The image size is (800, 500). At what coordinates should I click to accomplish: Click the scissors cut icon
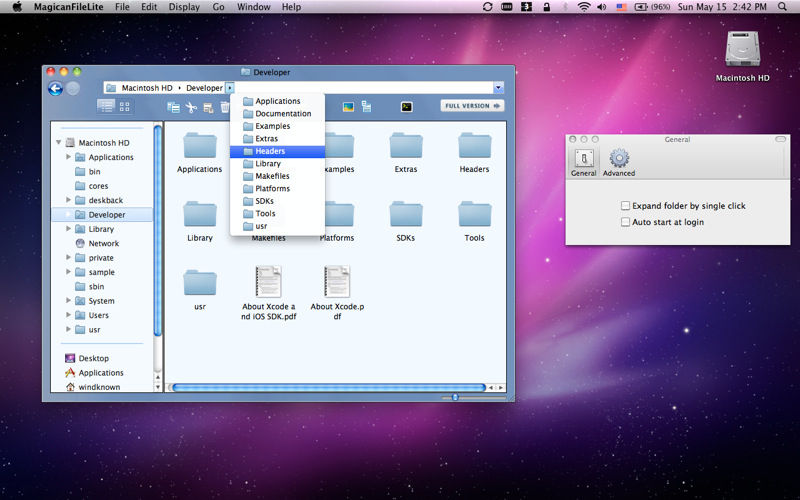[x=191, y=107]
